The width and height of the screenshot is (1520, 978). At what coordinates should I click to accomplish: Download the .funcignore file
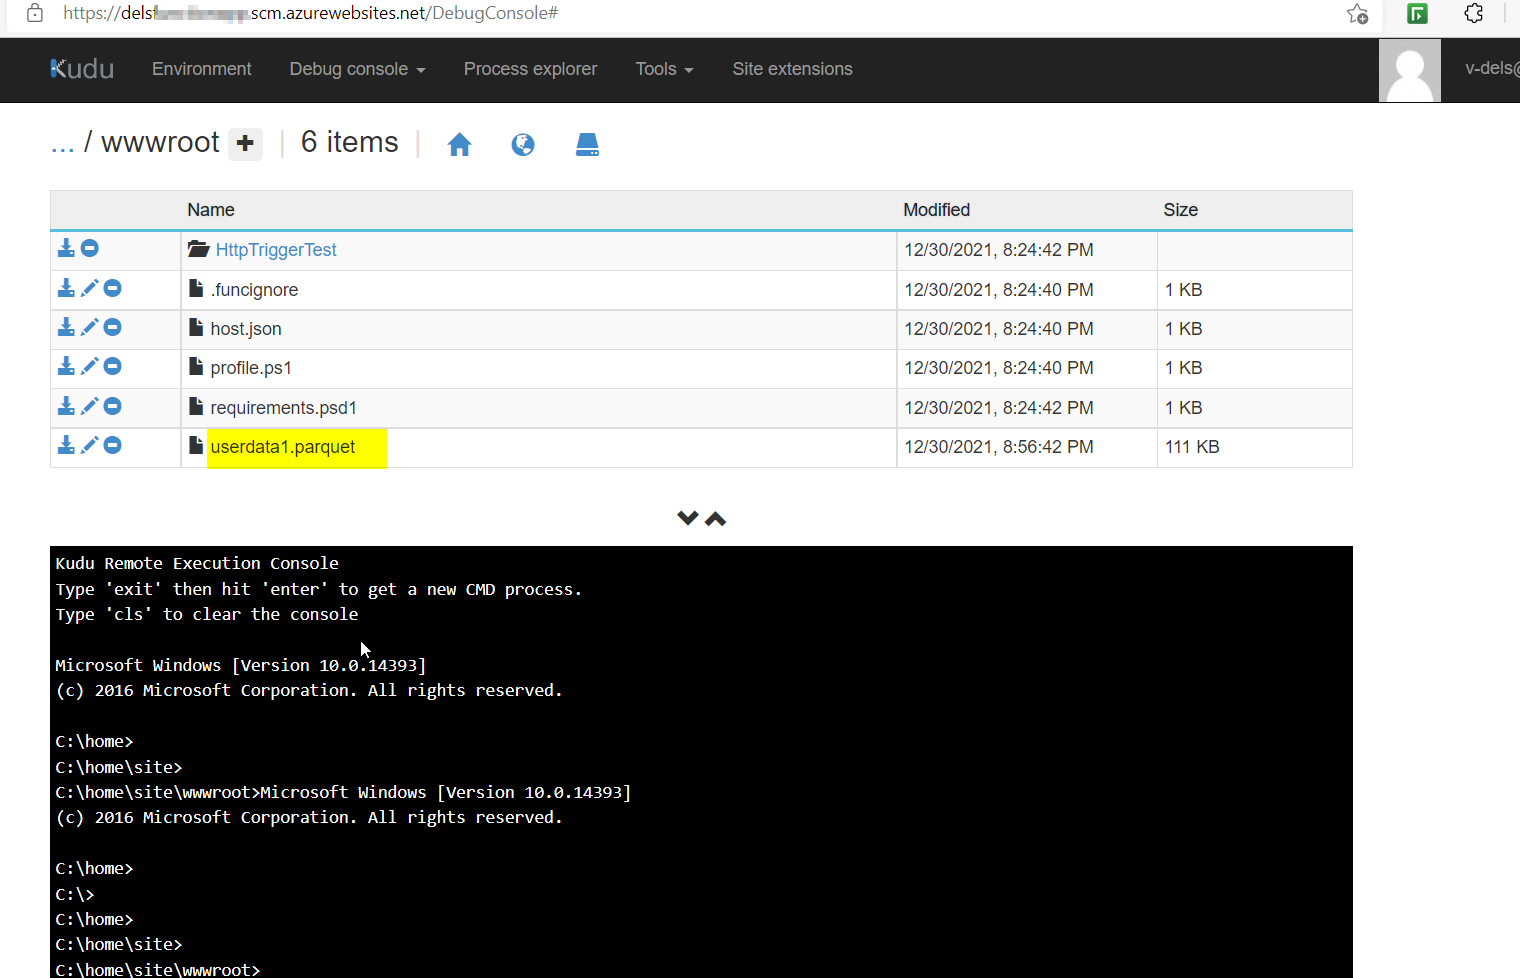pyautogui.click(x=66, y=288)
